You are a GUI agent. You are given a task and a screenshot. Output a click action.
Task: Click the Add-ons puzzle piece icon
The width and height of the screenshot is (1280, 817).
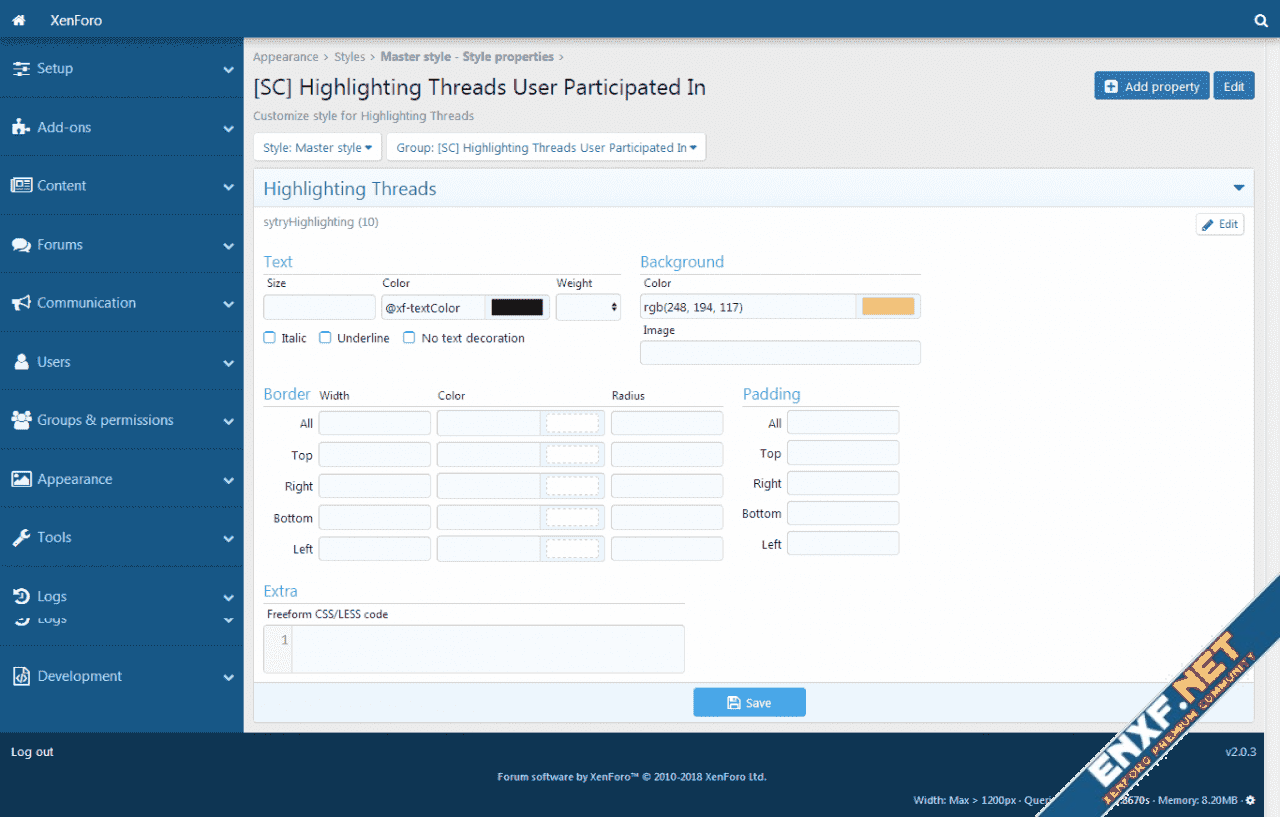coord(21,127)
